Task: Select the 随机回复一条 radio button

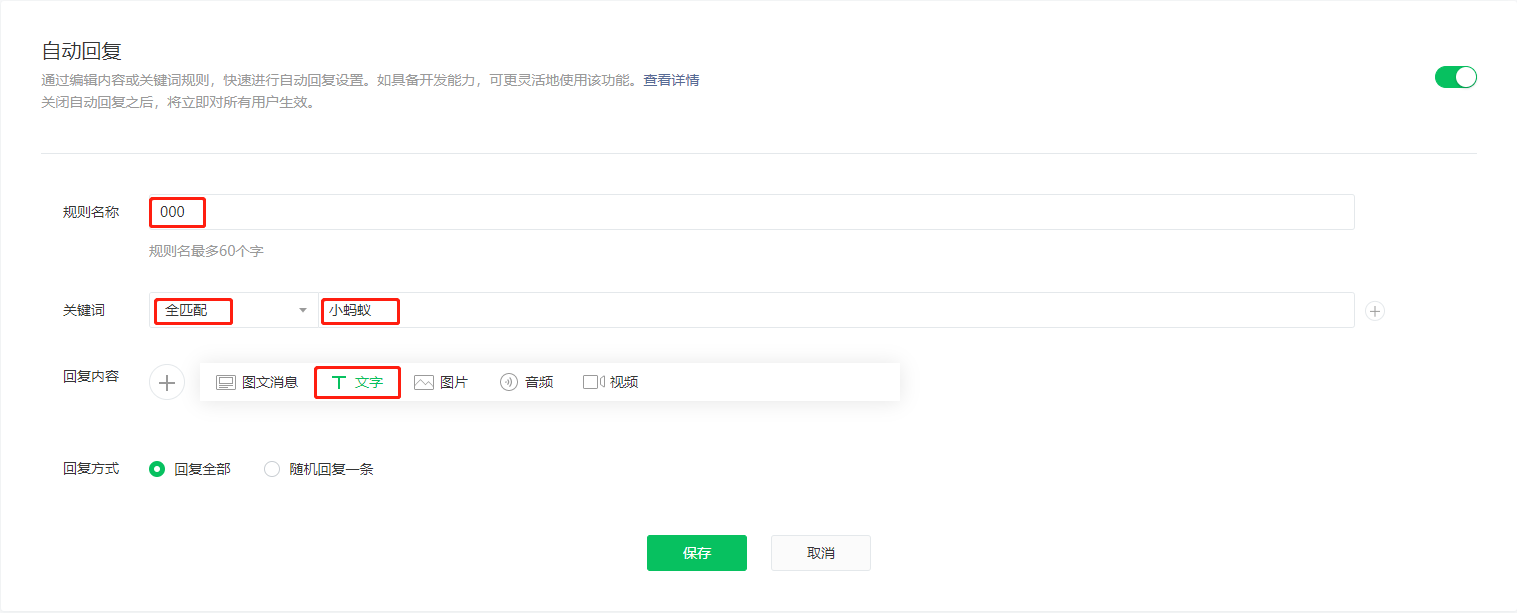Action: 272,469
